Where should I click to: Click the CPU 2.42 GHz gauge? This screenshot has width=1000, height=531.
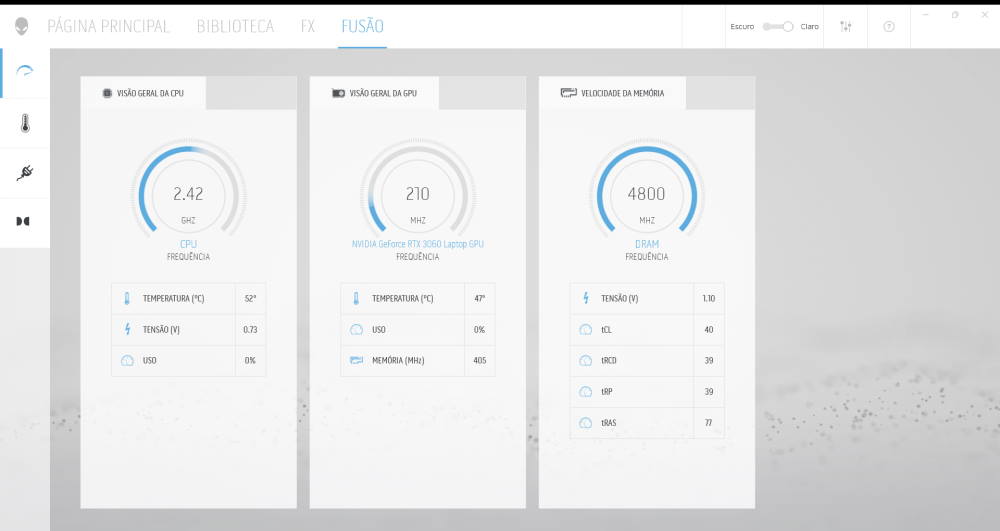pos(188,193)
